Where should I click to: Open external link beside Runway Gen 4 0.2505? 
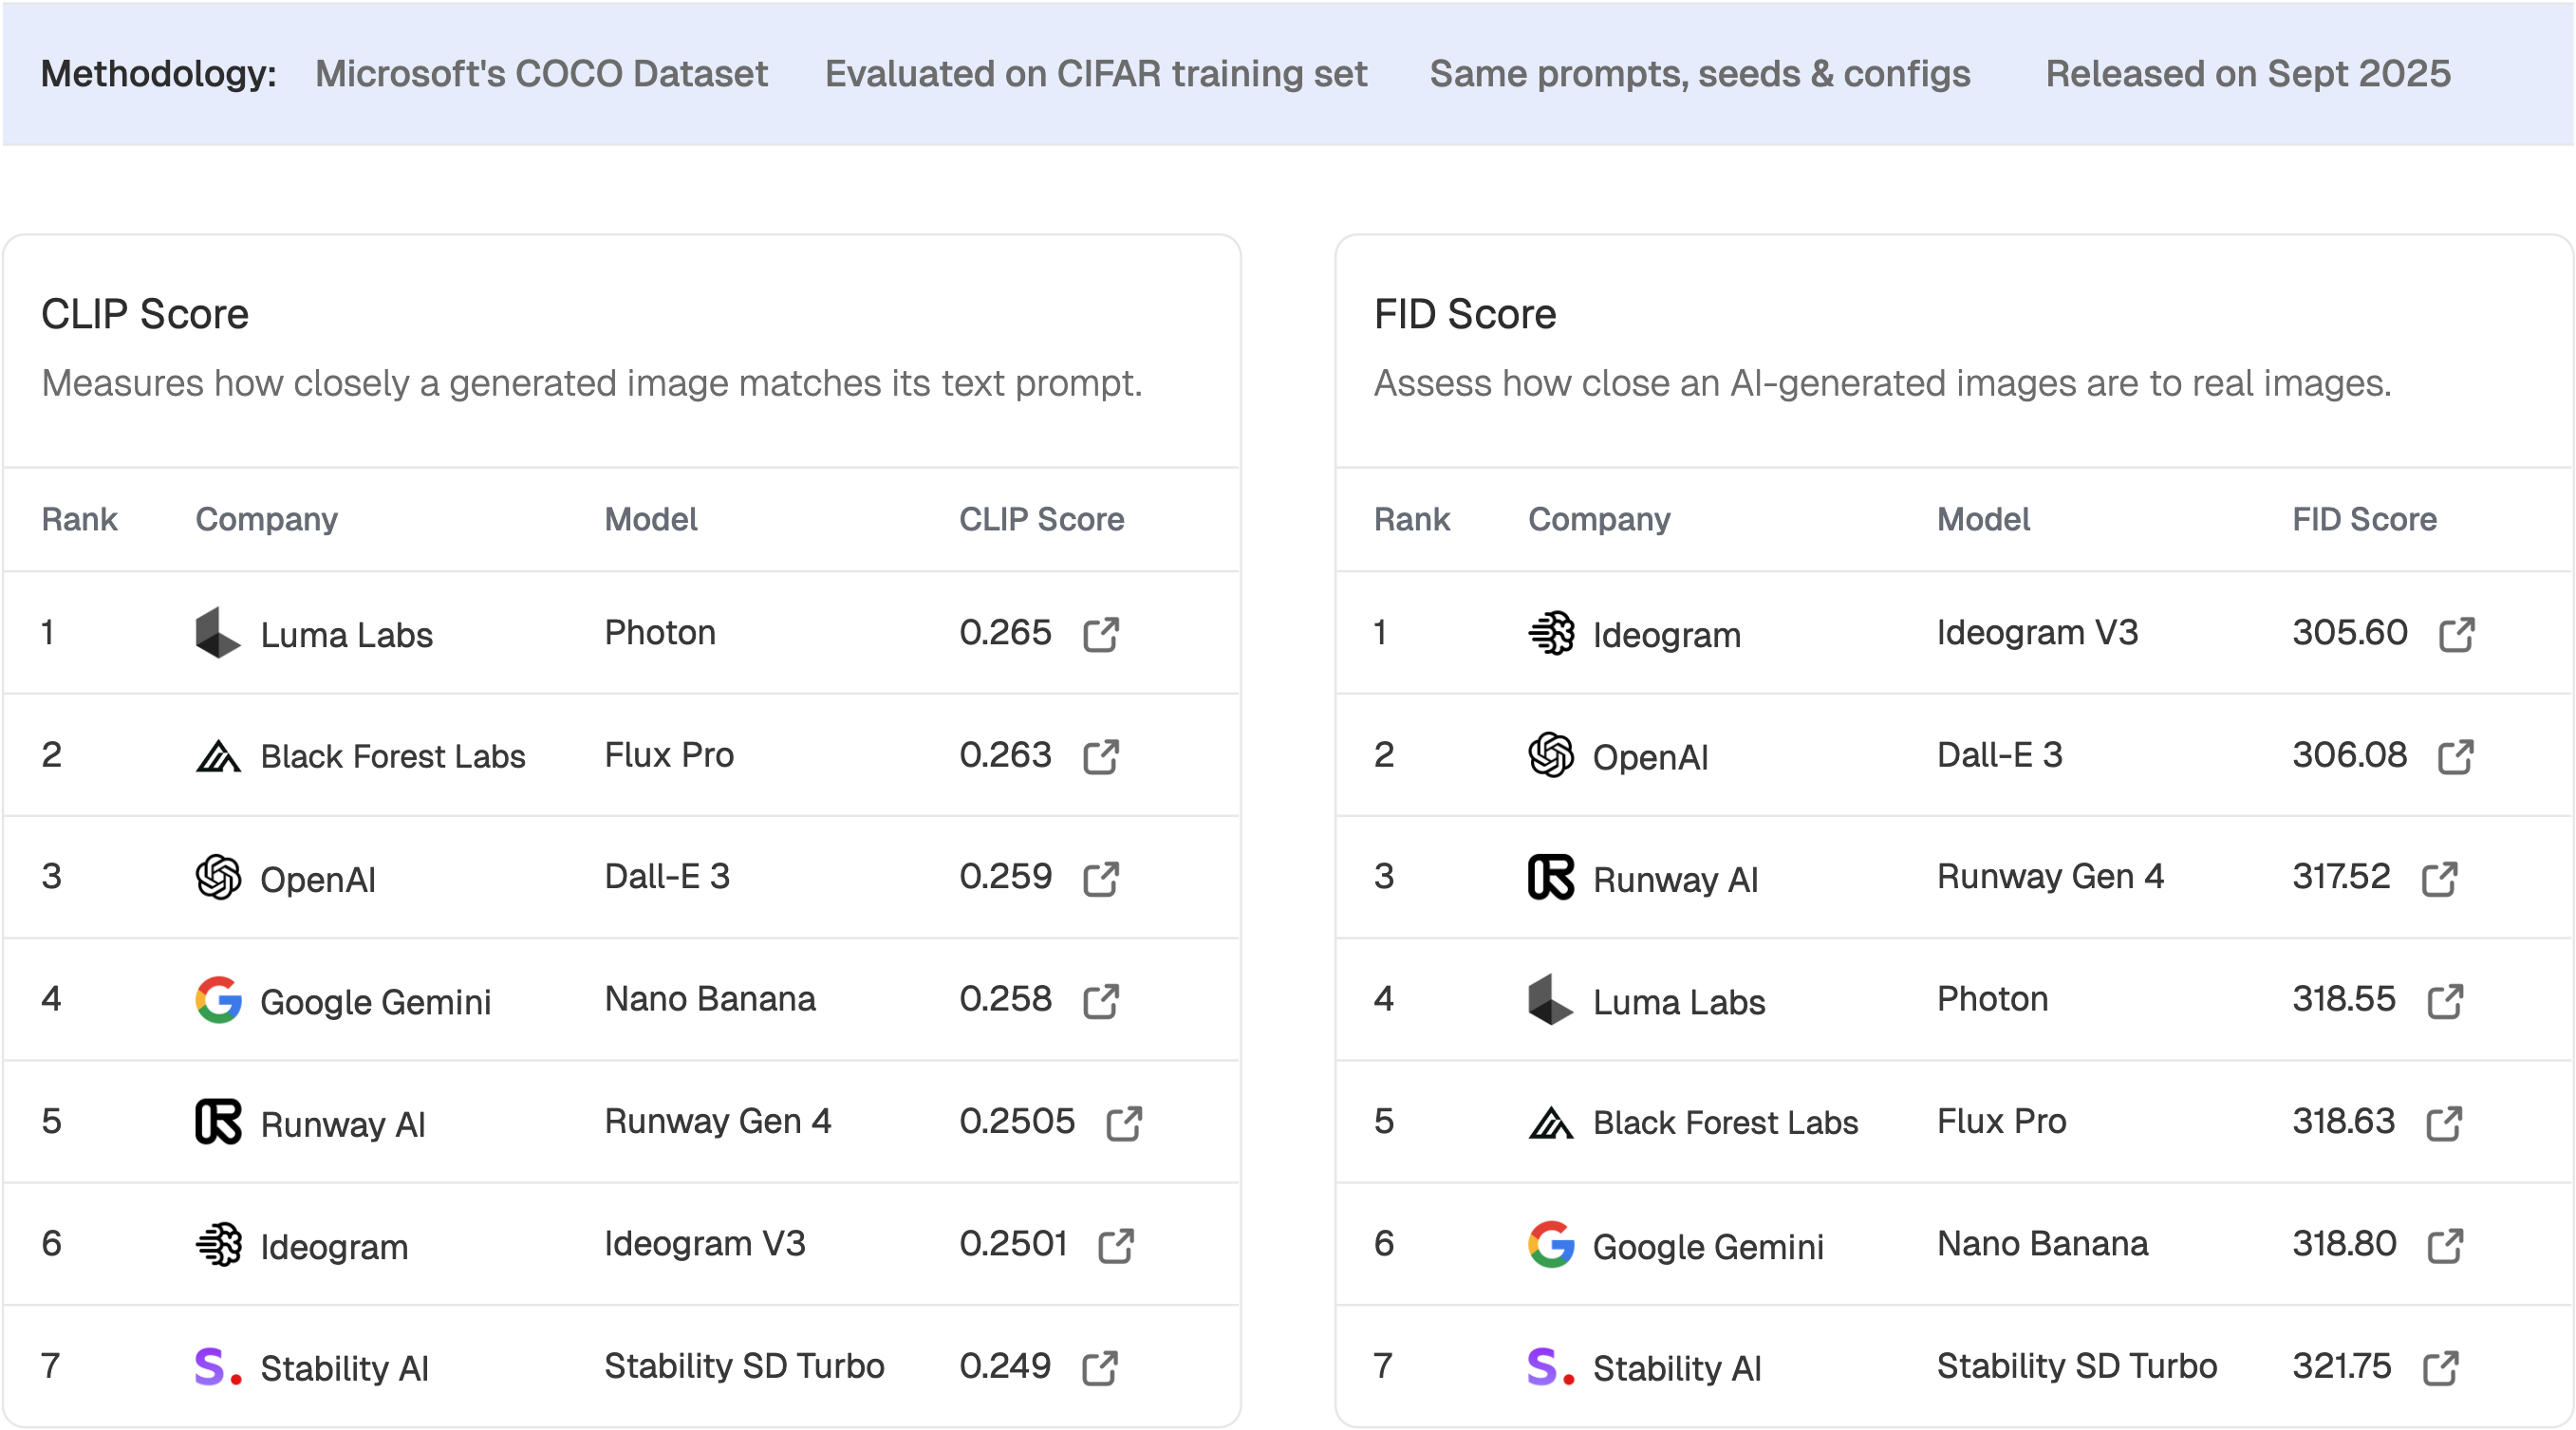1123,1123
